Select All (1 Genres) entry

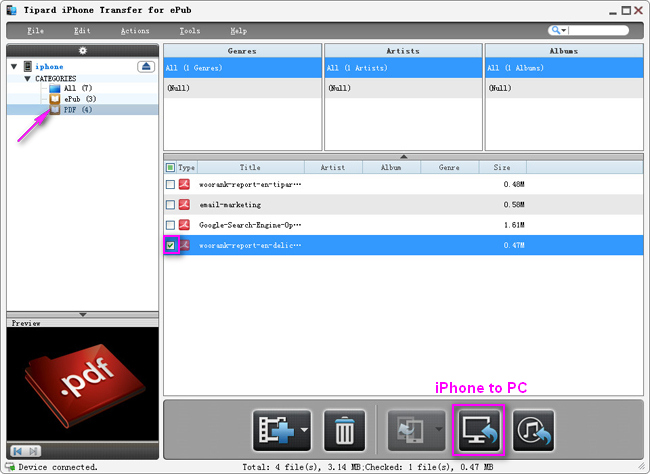tap(243, 68)
